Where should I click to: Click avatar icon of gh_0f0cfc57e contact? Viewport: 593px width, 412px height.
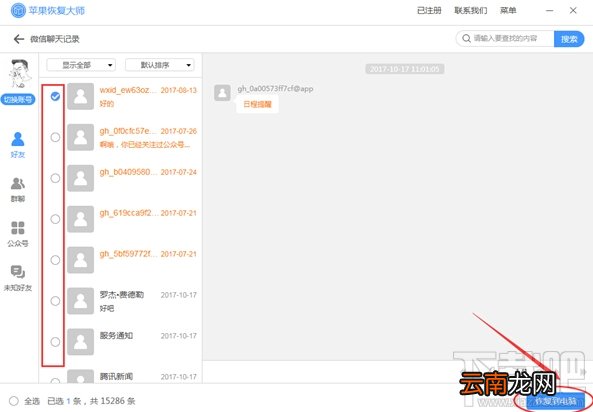pyautogui.click(x=81, y=137)
